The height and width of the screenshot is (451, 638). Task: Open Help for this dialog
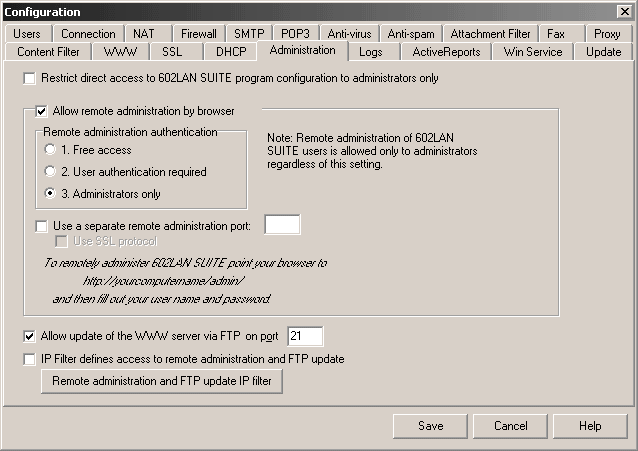pyautogui.click(x=590, y=426)
